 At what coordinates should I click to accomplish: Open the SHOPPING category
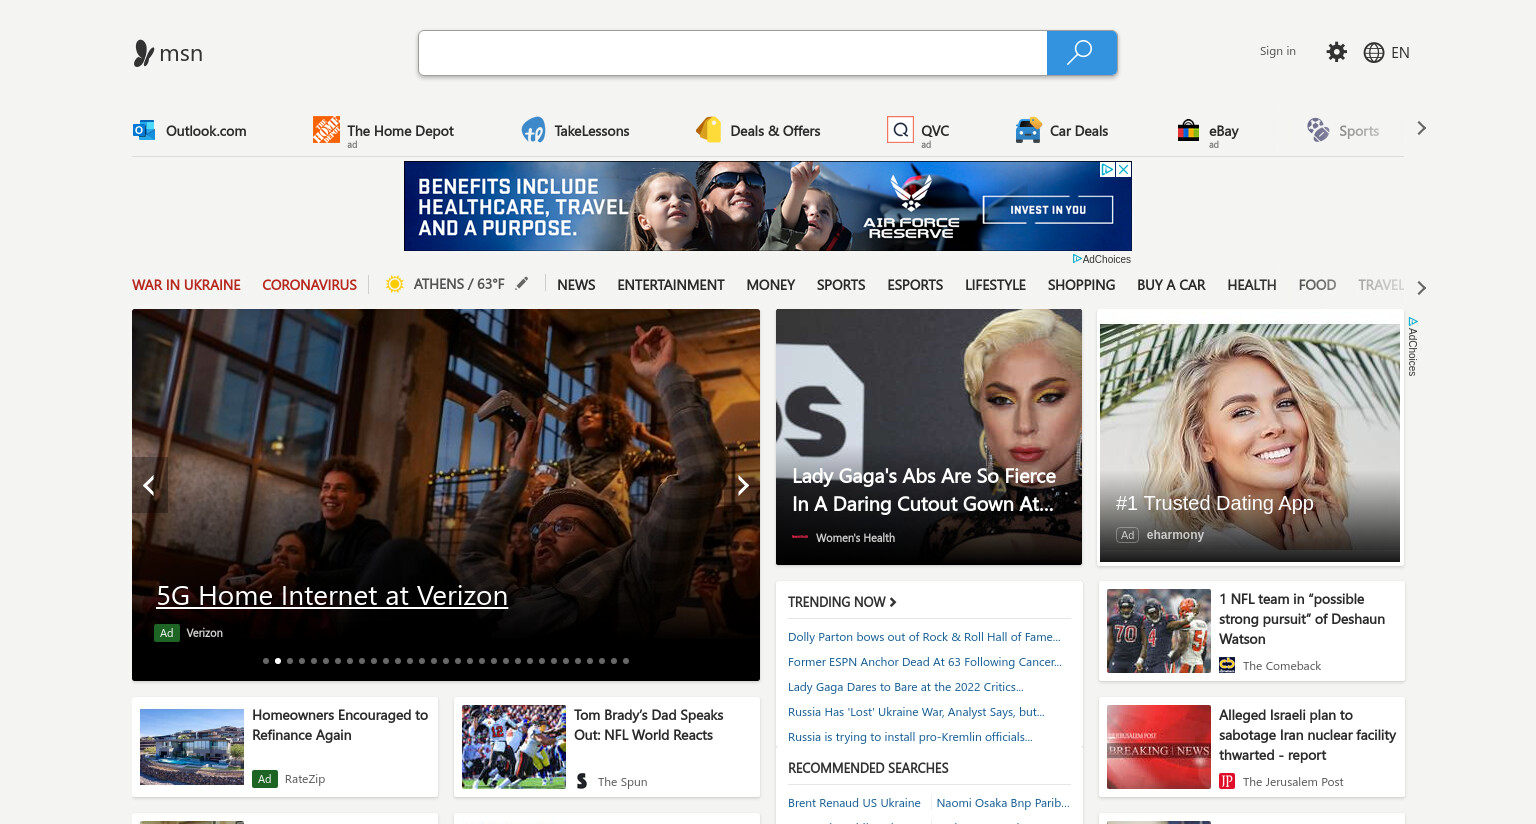coord(1081,285)
